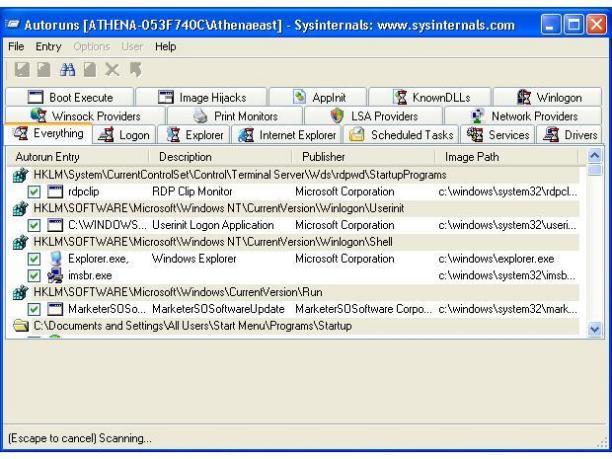The height and width of the screenshot is (459, 612).
Task: Sort by the Publisher column header
Action: [x=323, y=157]
